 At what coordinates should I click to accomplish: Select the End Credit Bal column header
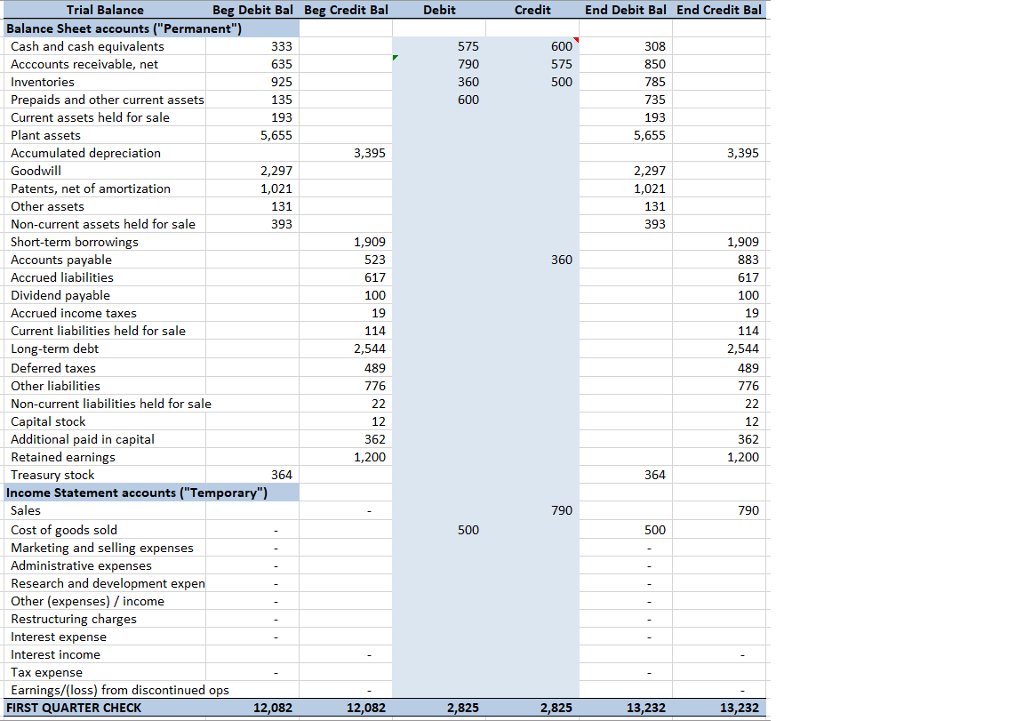click(720, 10)
